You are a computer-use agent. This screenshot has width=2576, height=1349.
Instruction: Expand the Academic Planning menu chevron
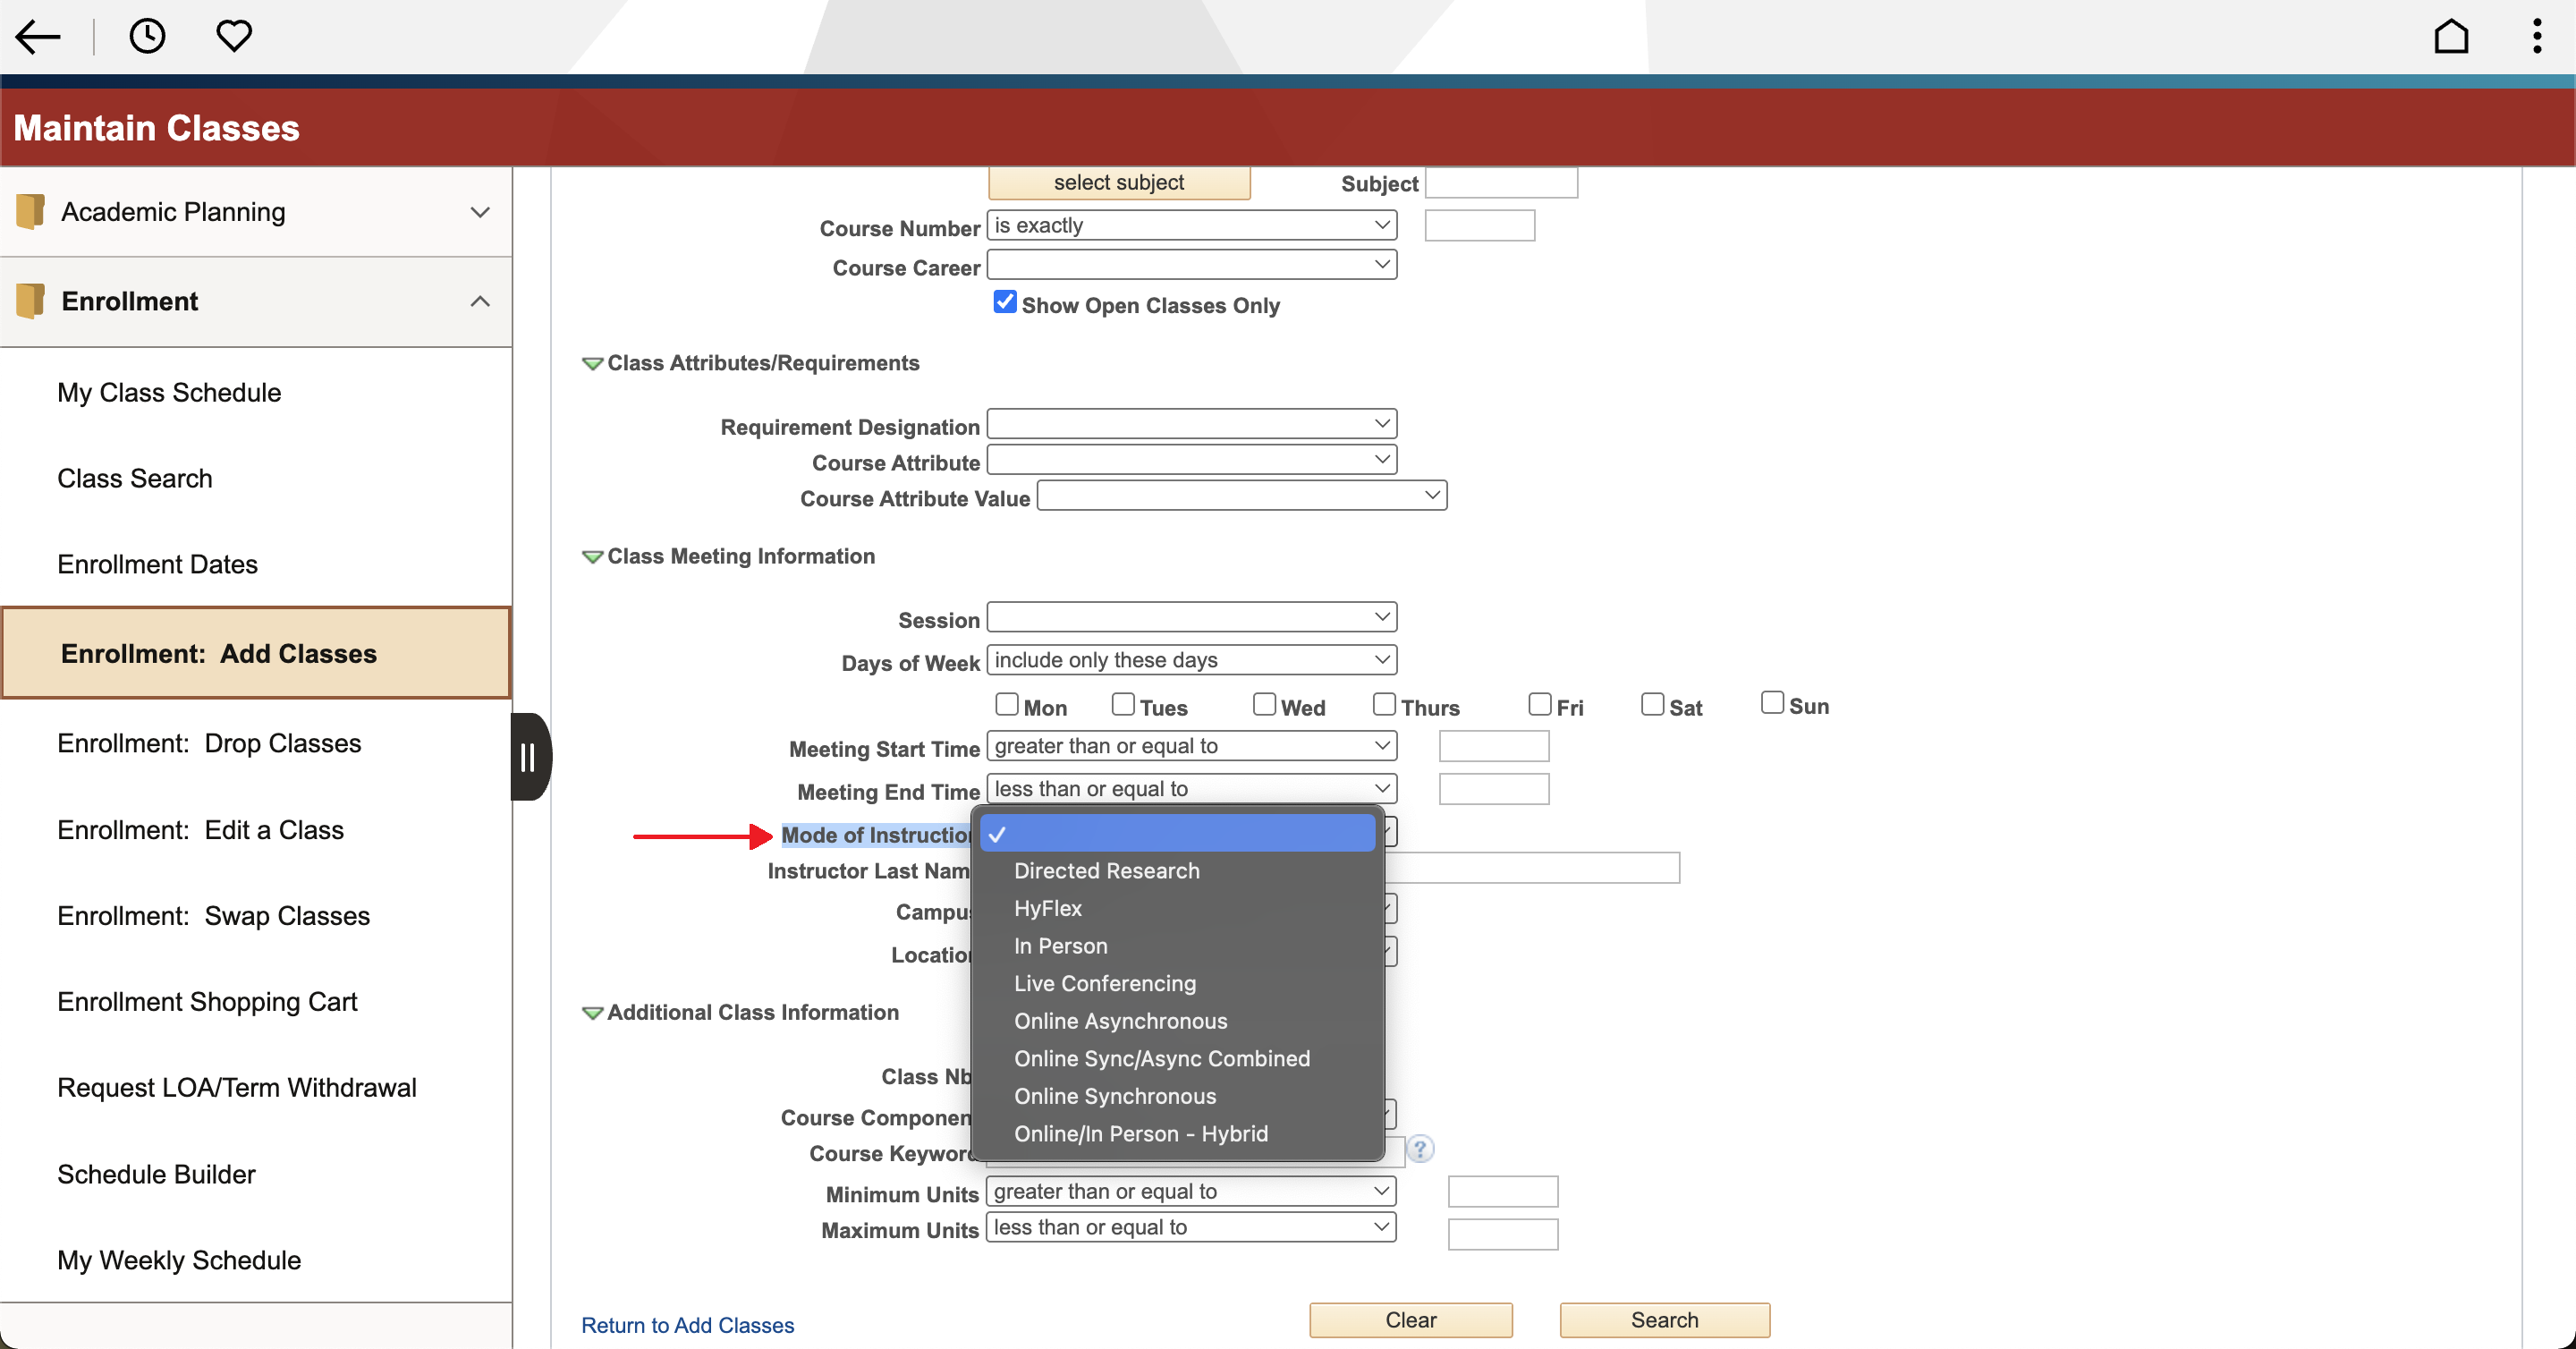point(480,212)
